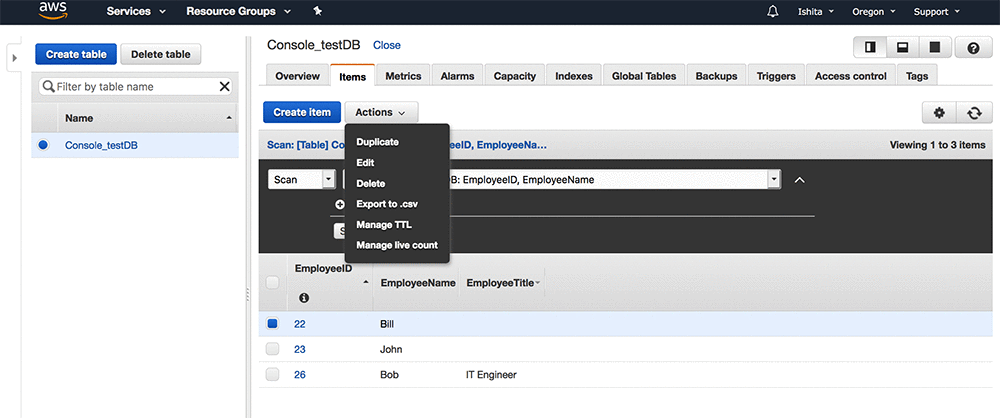Switch to the Metrics tab

pos(403,76)
